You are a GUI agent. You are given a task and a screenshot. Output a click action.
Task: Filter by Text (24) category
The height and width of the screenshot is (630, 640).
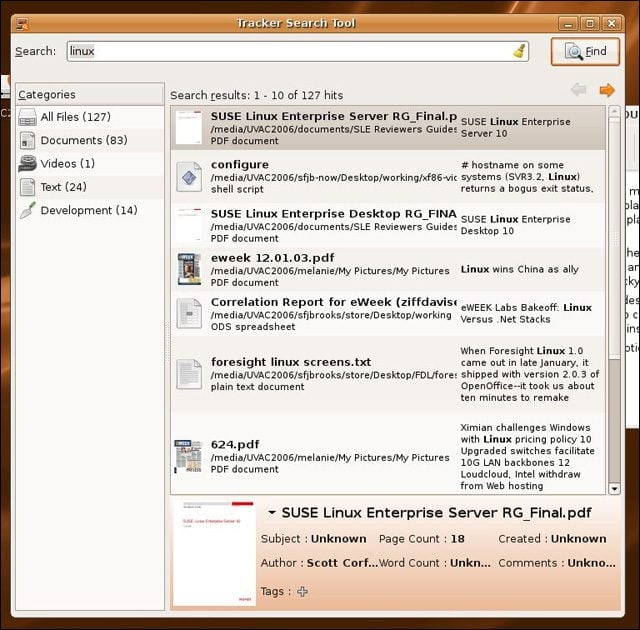(x=90, y=187)
